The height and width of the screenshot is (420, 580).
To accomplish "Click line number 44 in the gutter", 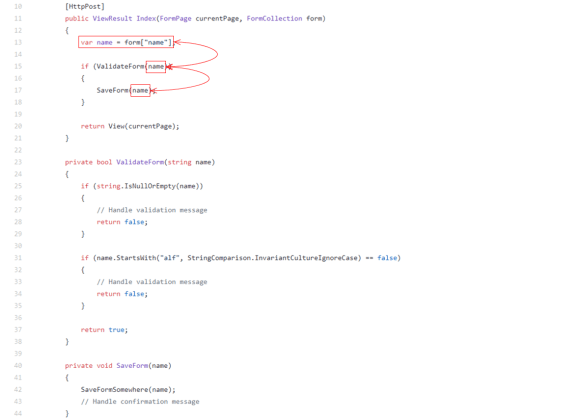I will (18, 414).
